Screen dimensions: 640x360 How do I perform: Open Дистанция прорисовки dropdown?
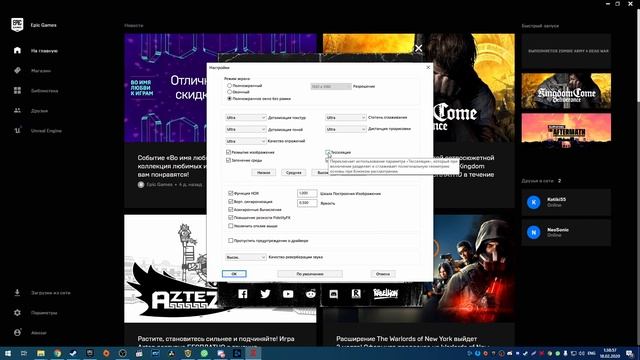coord(345,129)
